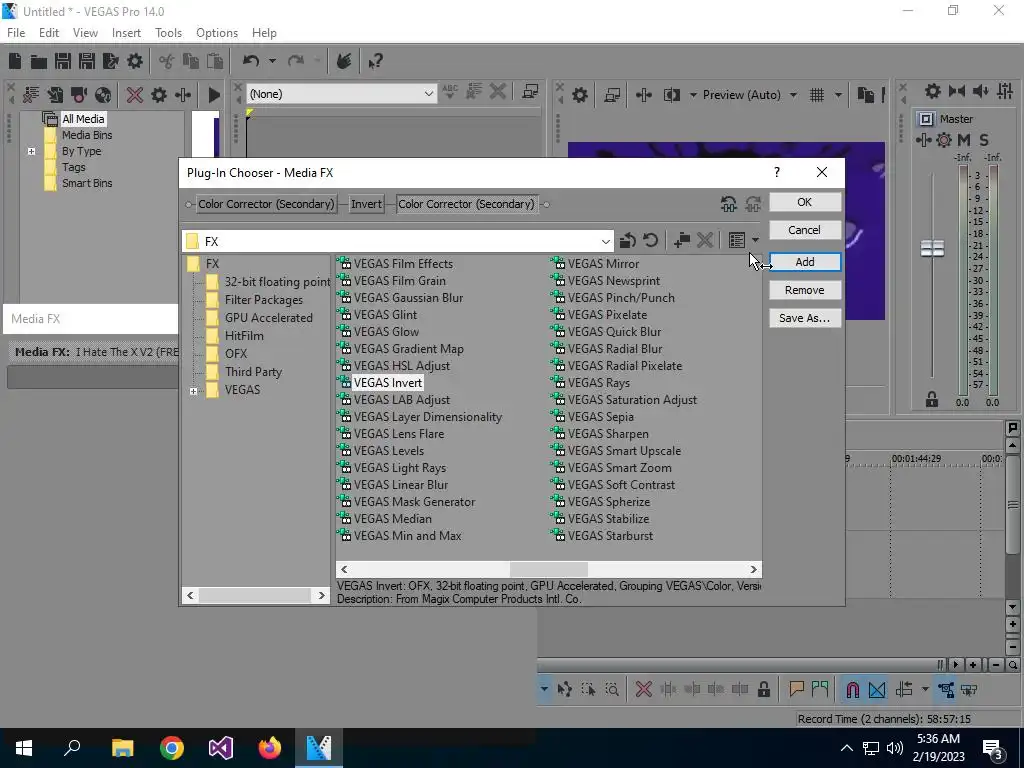Click the Save As... button
The width and height of the screenshot is (1024, 768).
pos(805,318)
